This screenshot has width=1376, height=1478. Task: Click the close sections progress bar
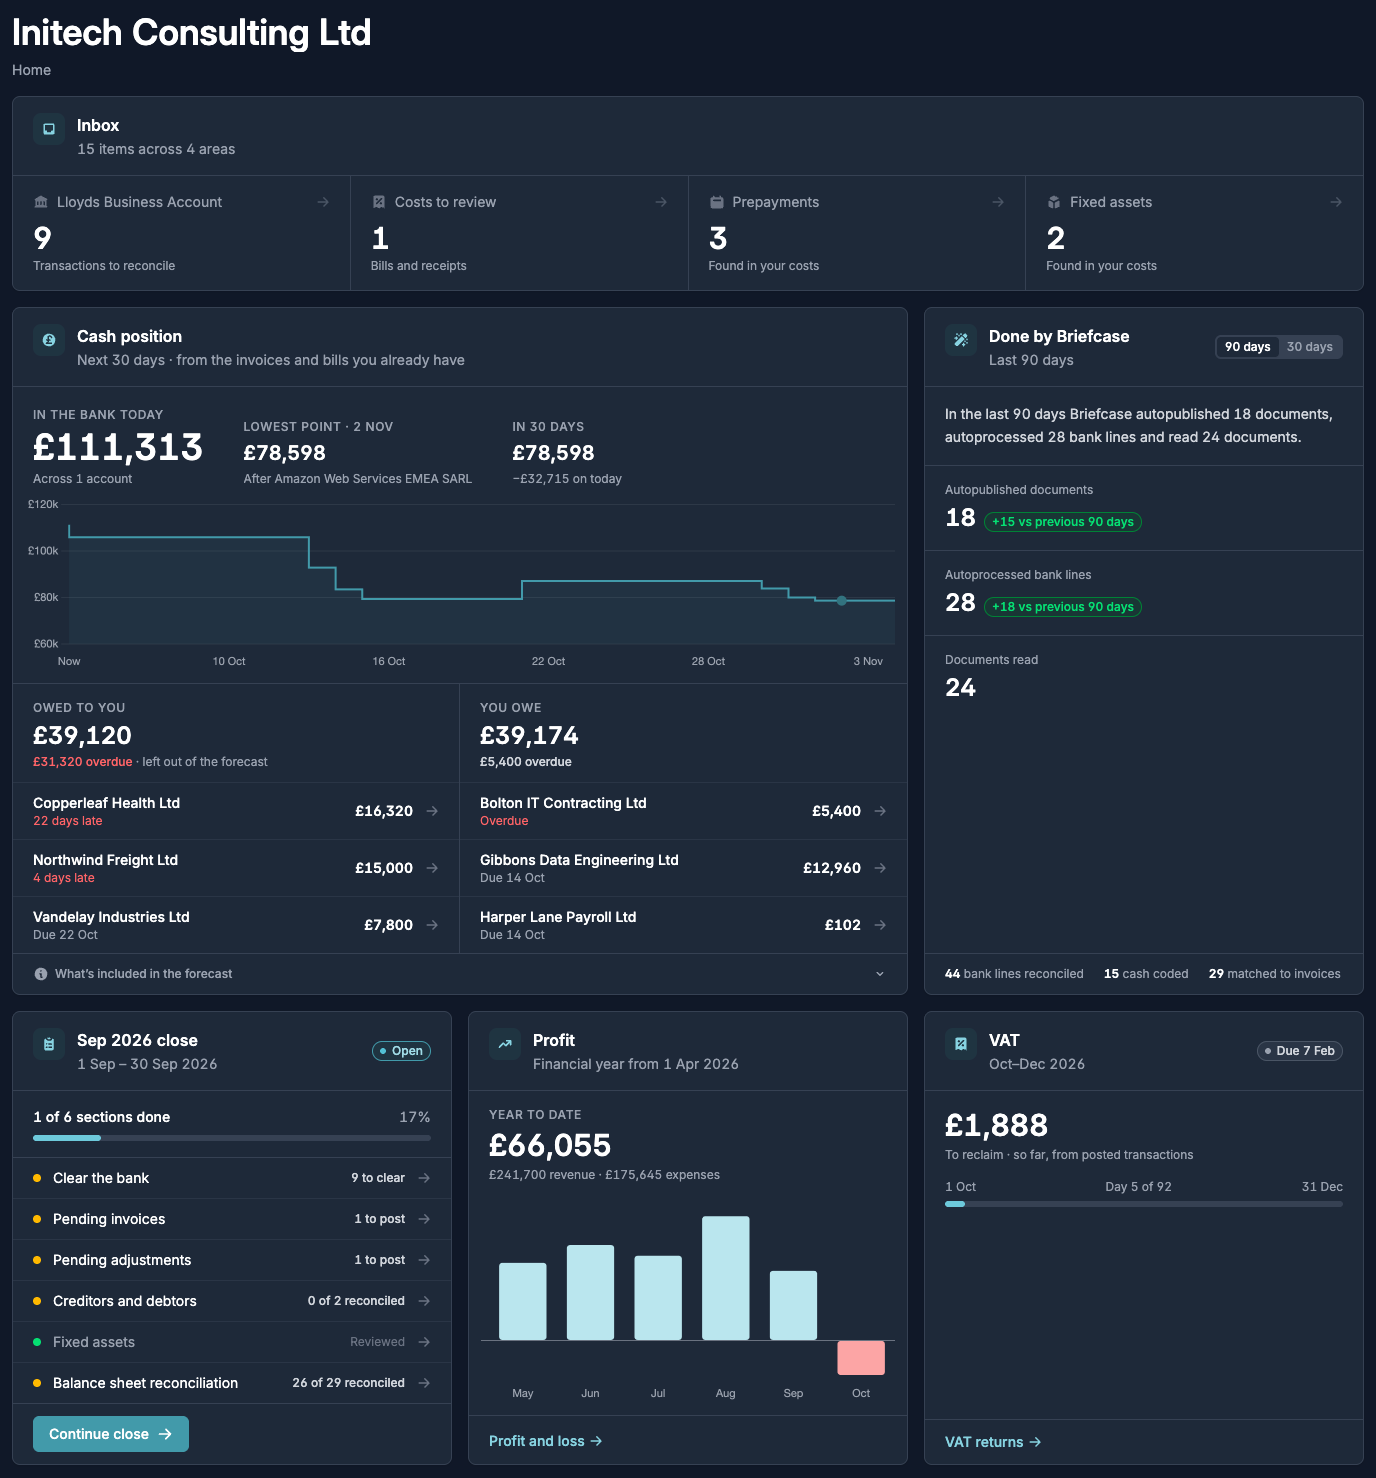pyautogui.click(x=232, y=1138)
